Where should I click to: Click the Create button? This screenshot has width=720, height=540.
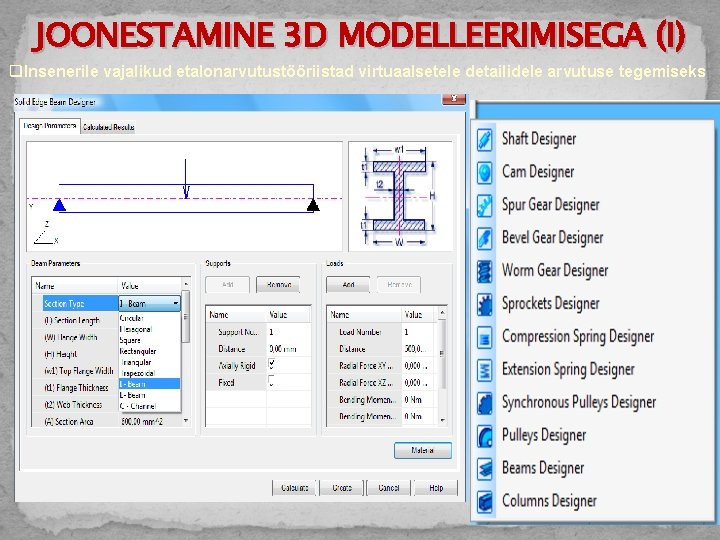(x=342, y=488)
